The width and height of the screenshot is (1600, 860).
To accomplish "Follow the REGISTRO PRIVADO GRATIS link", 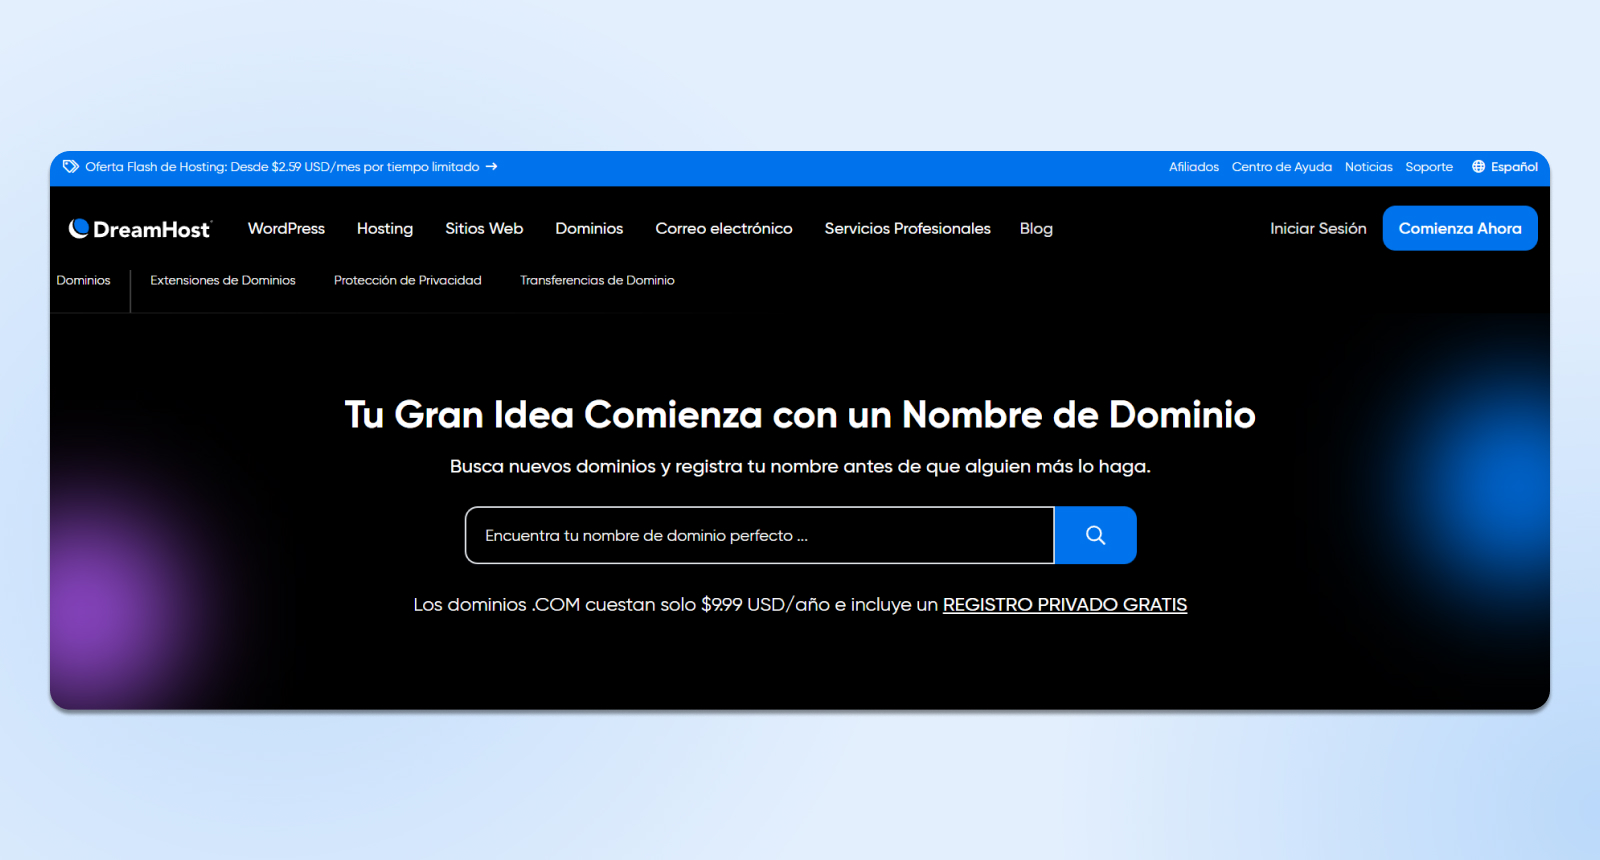I will click(1065, 605).
